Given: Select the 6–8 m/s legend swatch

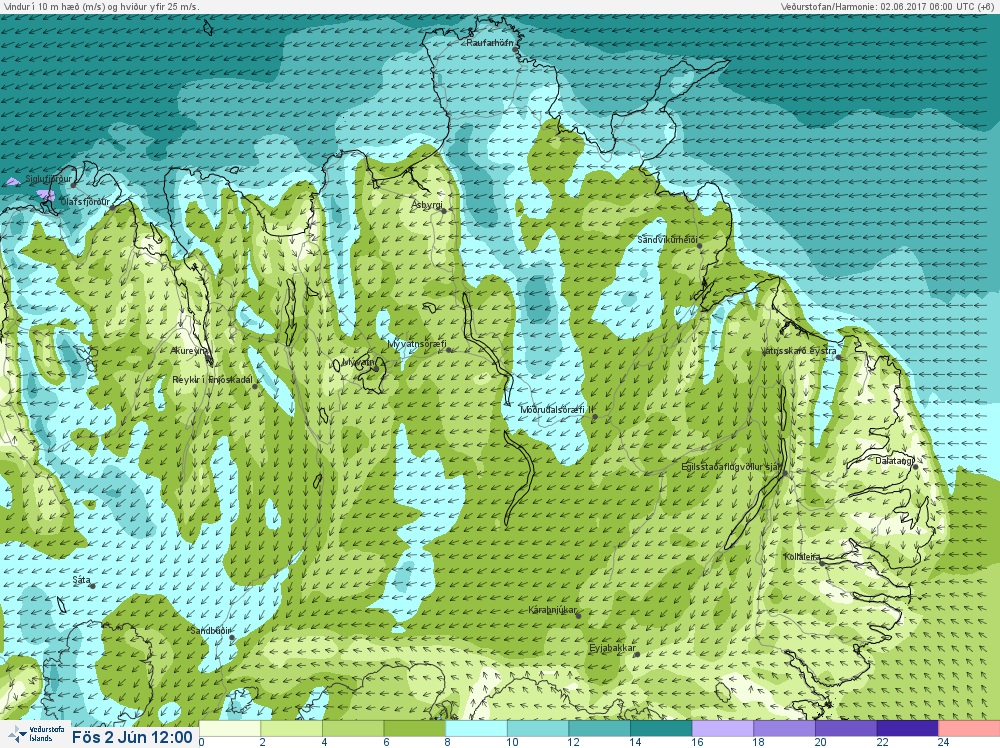Looking at the screenshot, I should click(415, 728).
